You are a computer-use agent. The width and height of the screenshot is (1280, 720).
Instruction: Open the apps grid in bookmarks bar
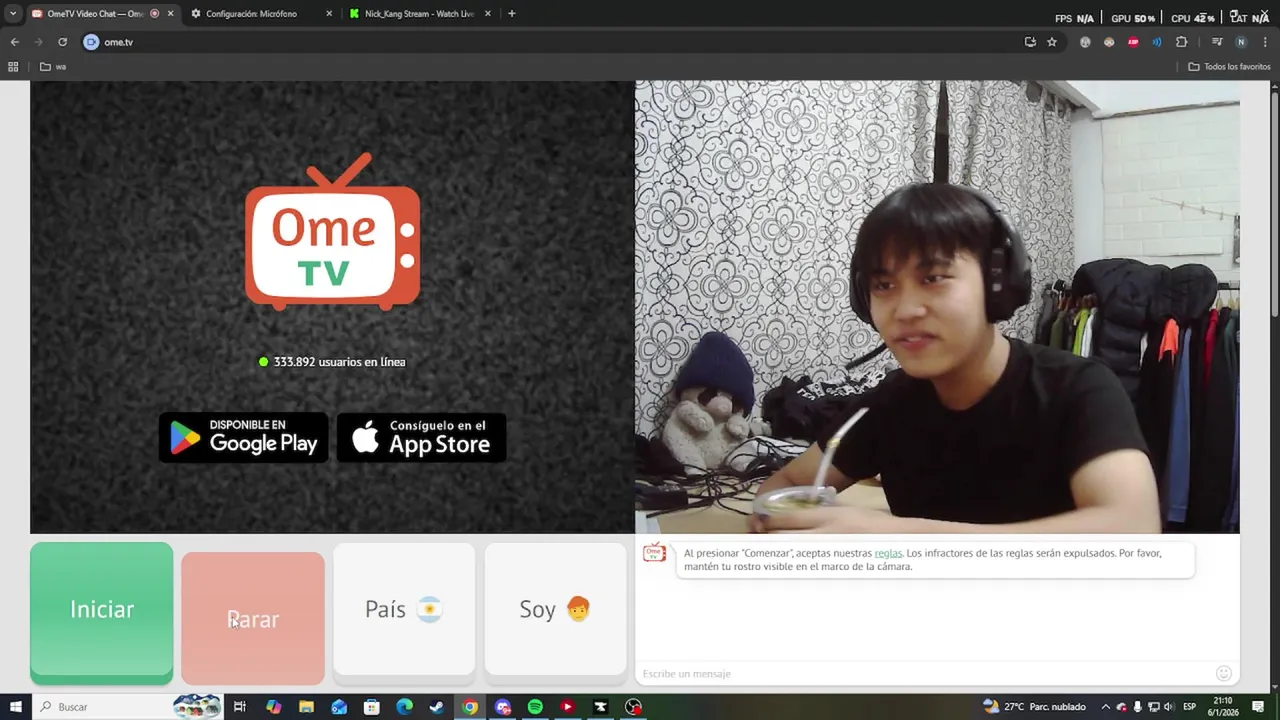pyautogui.click(x=13, y=67)
